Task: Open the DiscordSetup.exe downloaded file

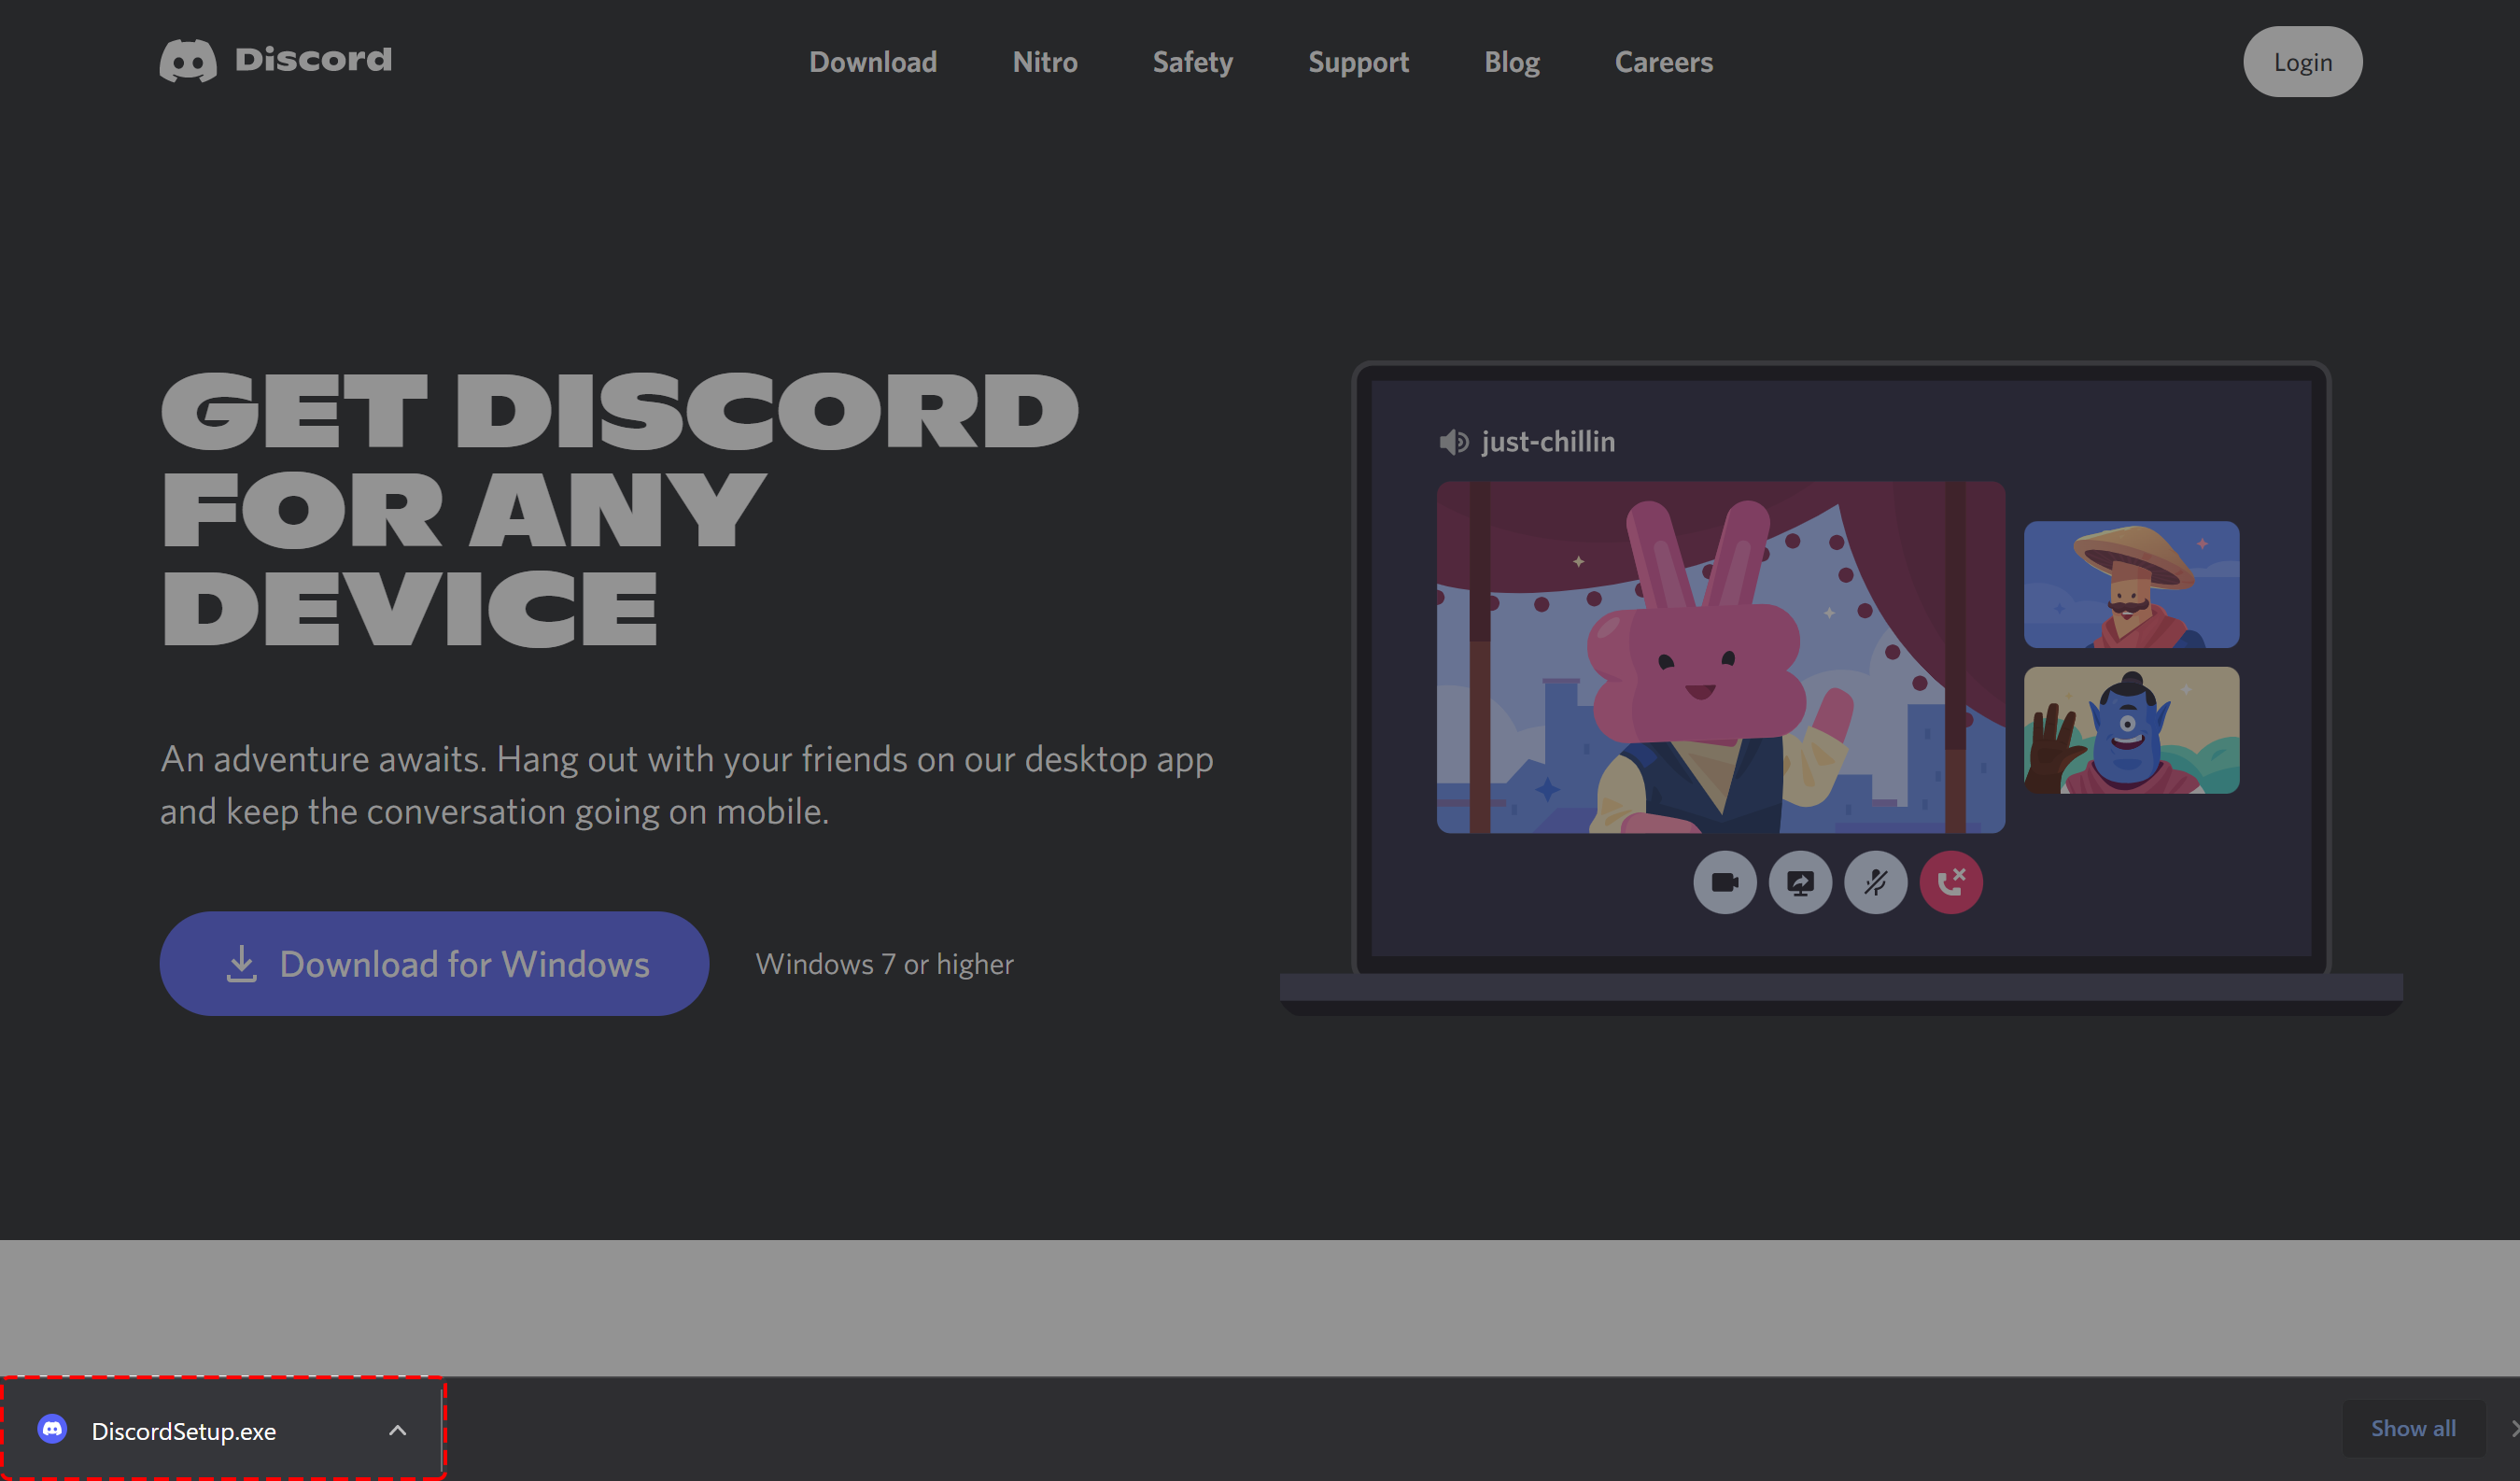Action: pos(184,1431)
